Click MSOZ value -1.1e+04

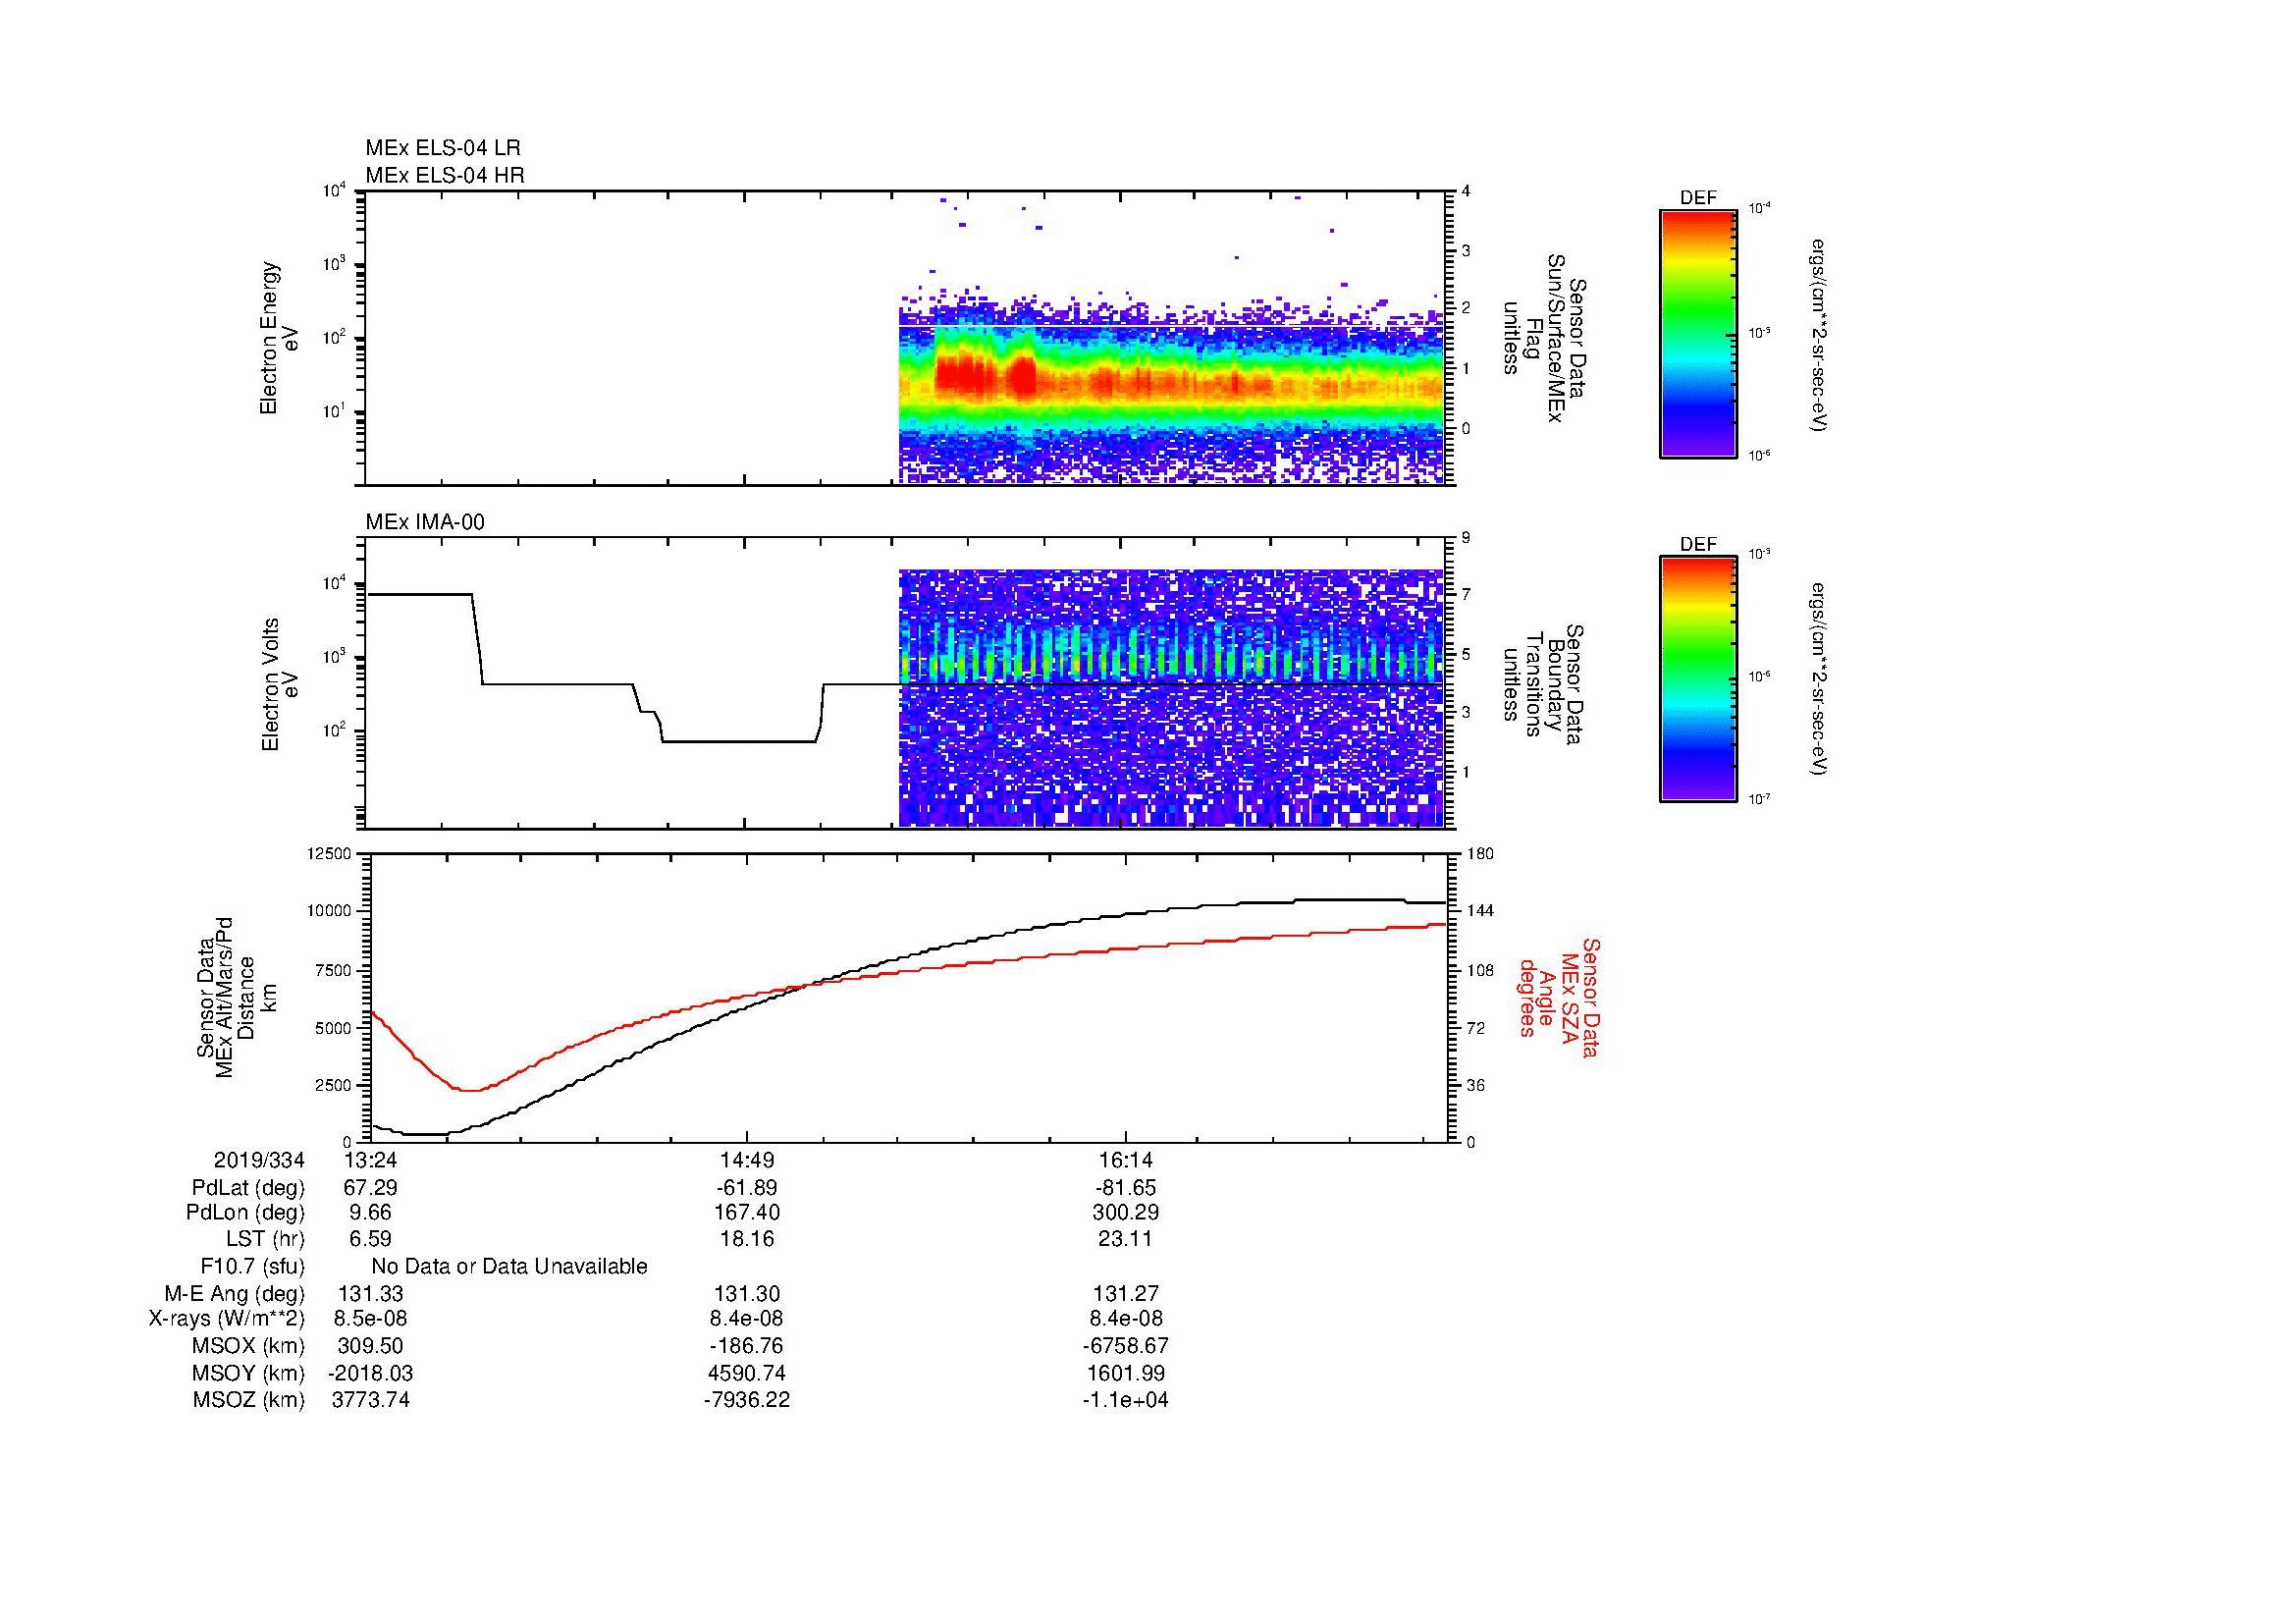point(1126,1400)
